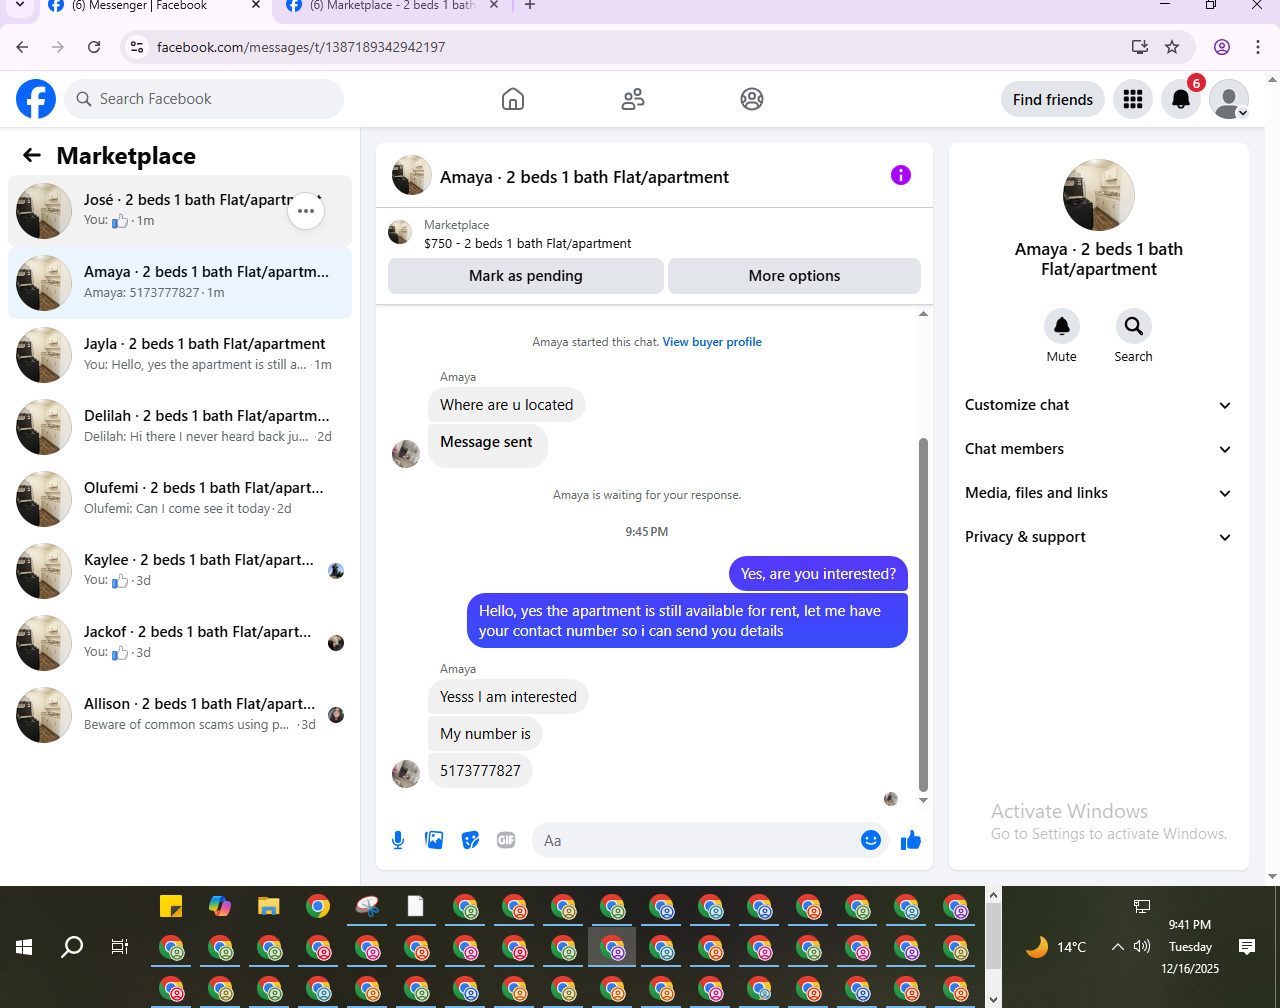Show hidden system tray icons chevron

click(x=1117, y=947)
